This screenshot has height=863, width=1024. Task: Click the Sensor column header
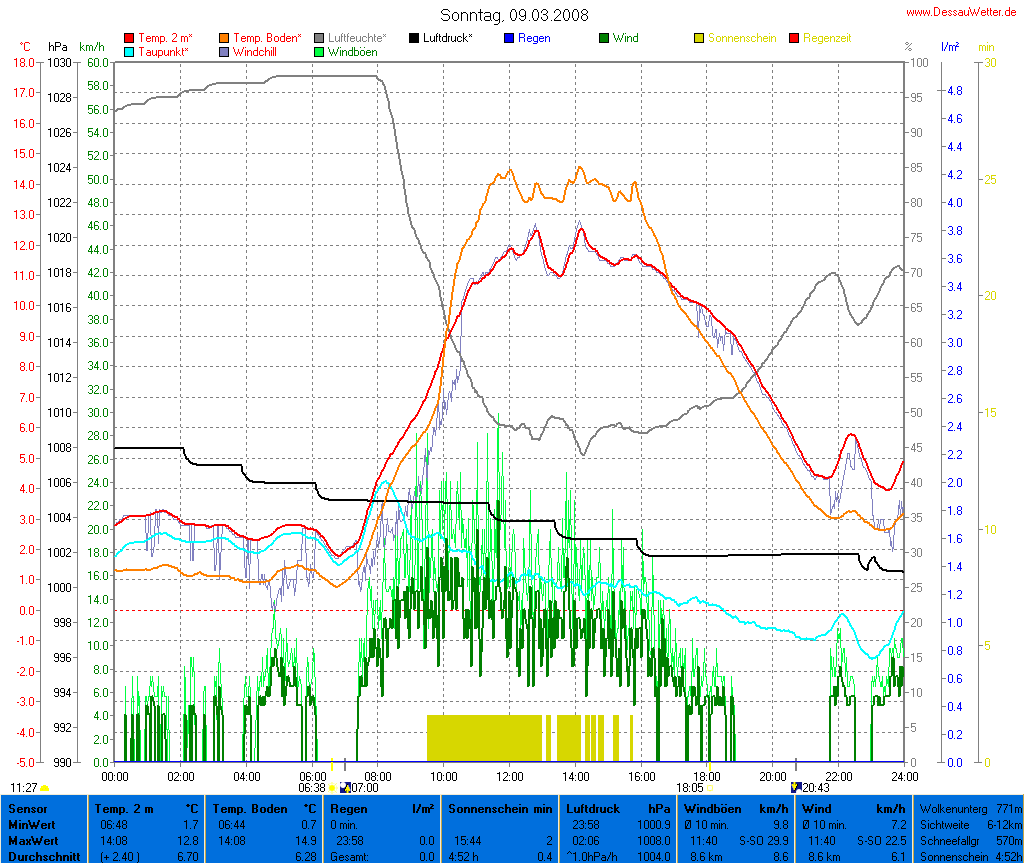point(28,808)
